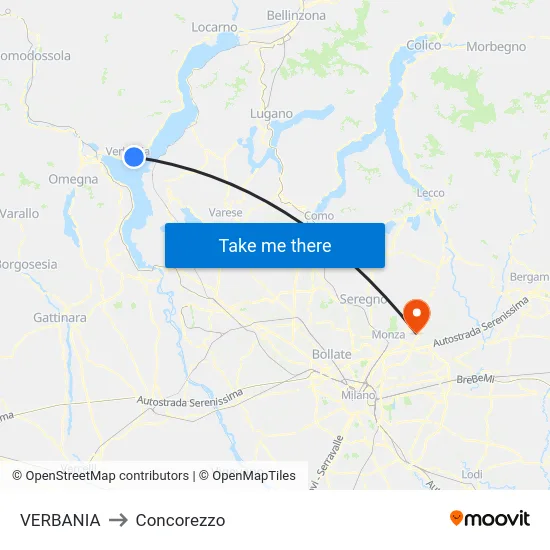Click the Locarno label on the map

[214, 27]
